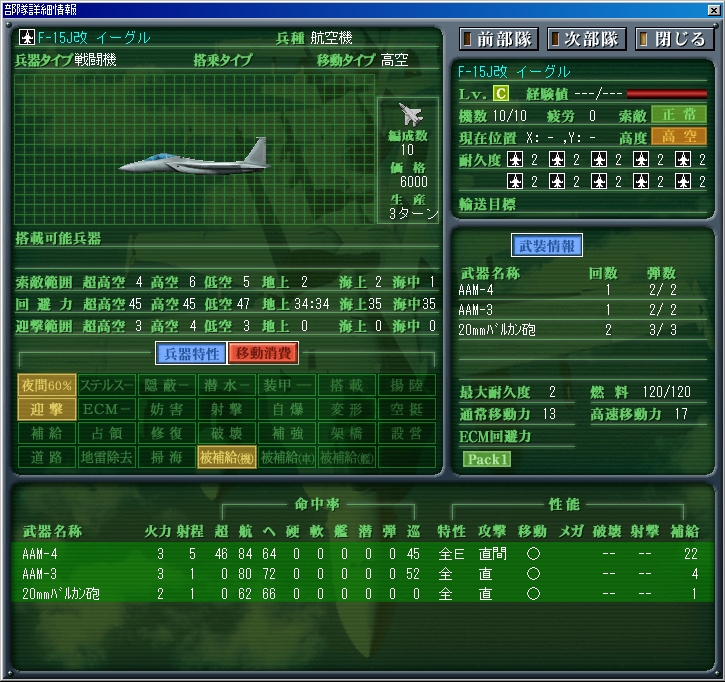Click the small jet icon above 編成数

411,114
